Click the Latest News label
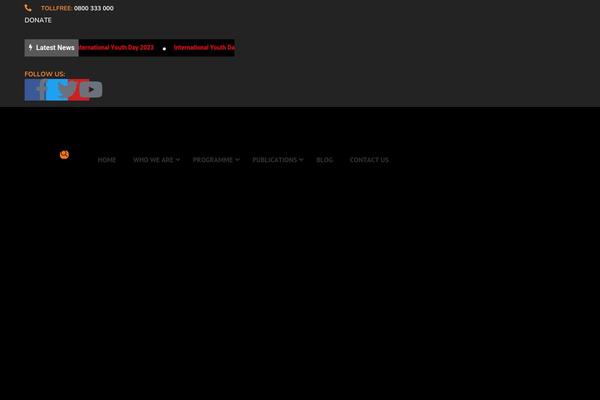The width and height of the screenshot is (600, 400). tap(52, 48)
